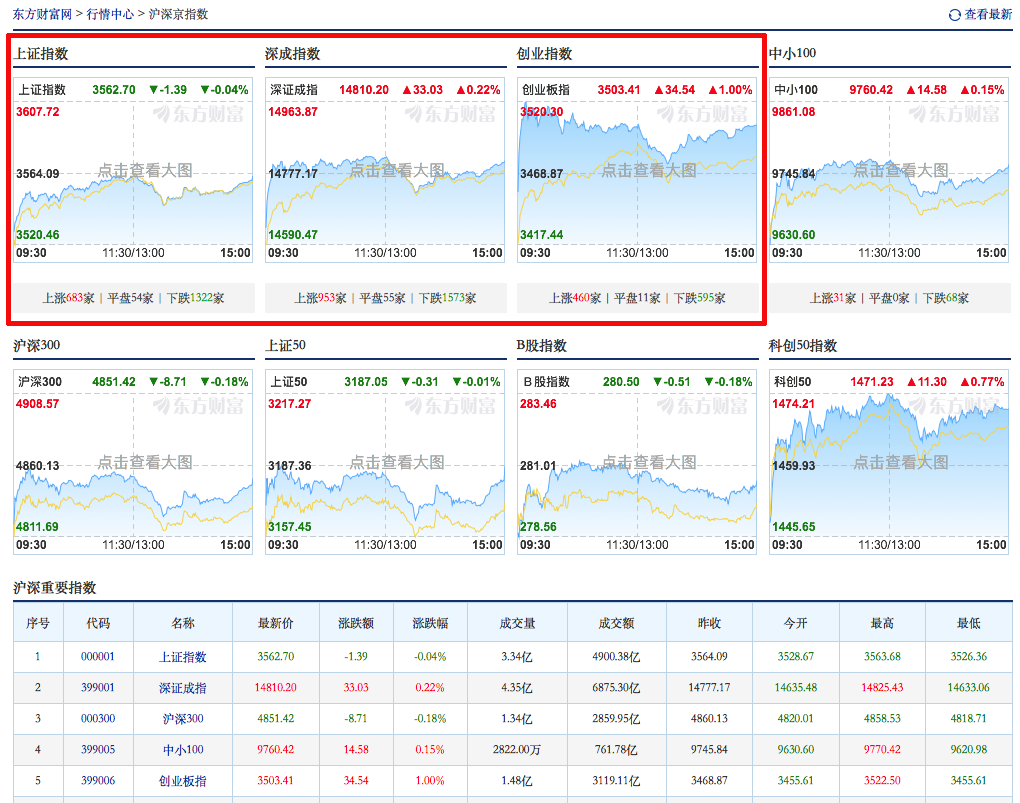Open stock code 000001 link
Image resolution: width=1020 pixels, height=803 pixels.
(x=98, y=657)
